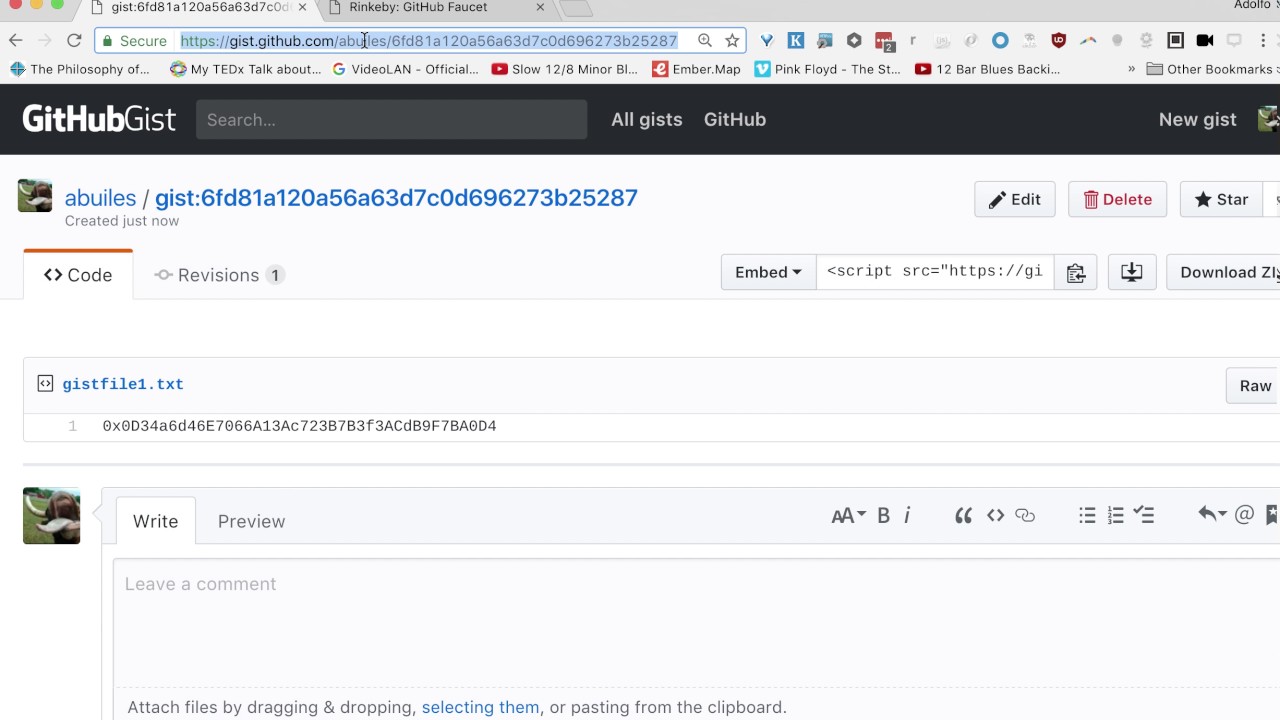Mention a user with the @ icon
This screenshot has width=1280, height=720.
pyautogui.click(x=1244, y=515)
